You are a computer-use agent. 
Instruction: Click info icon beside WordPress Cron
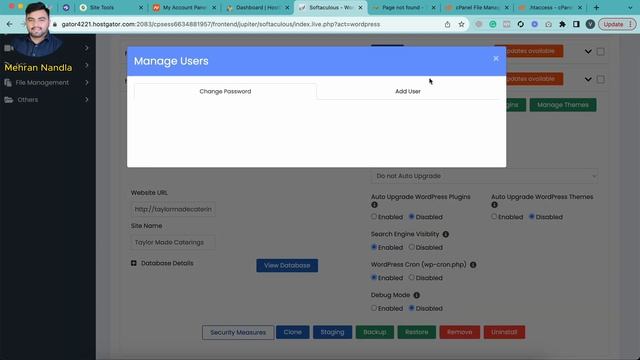pyautogui.click(x=473, y=265)
